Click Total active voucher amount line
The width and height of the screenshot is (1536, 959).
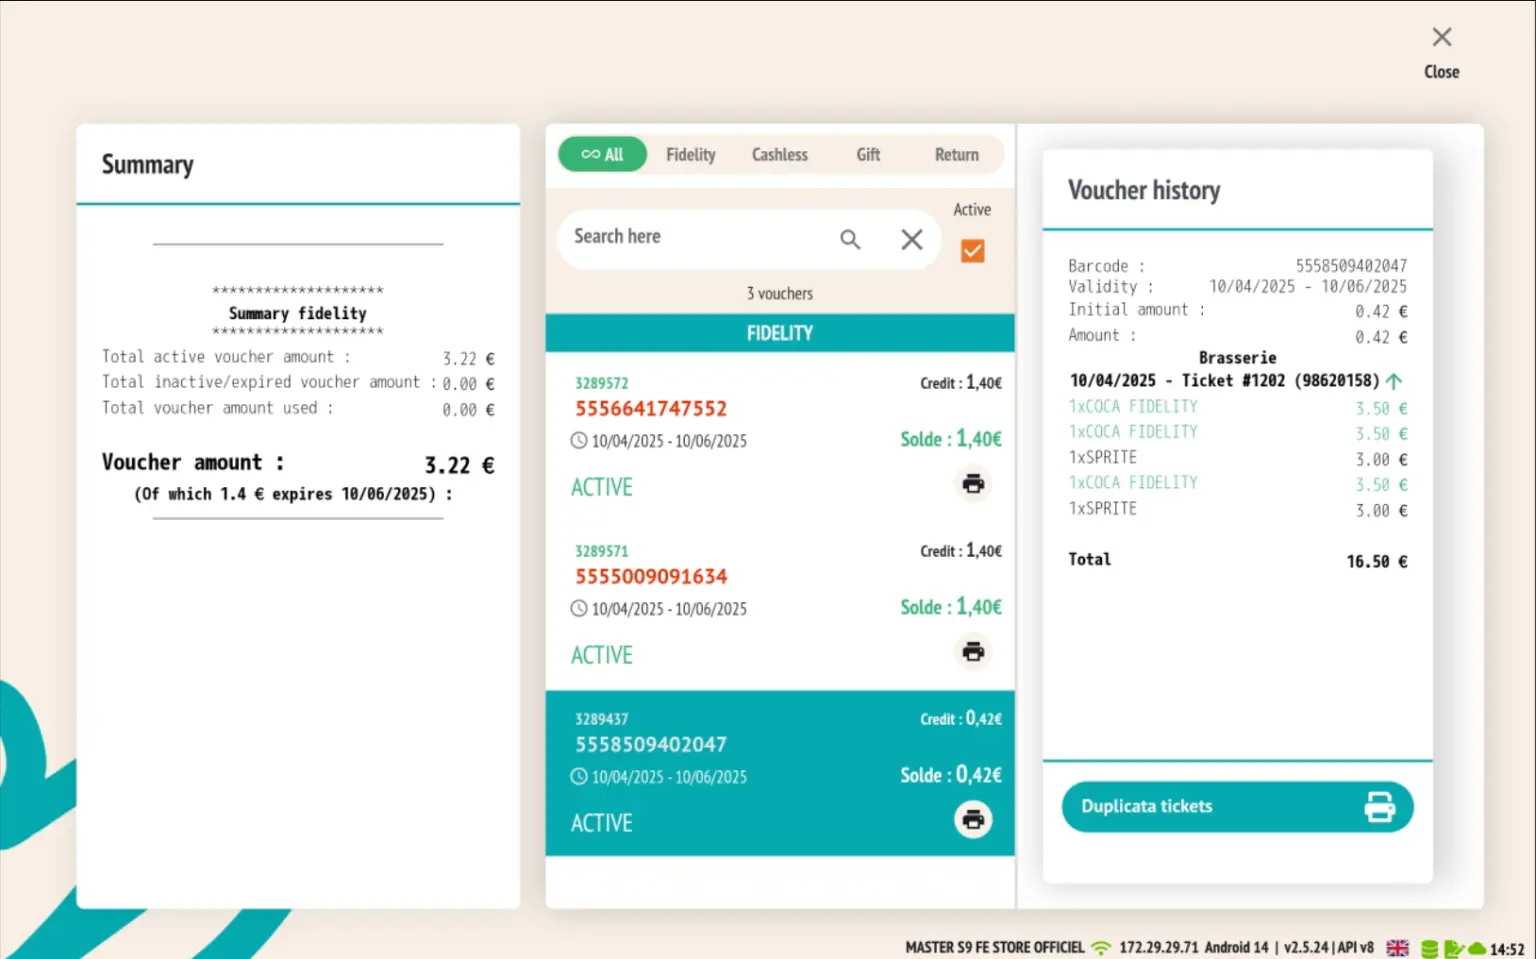point(298,357)
